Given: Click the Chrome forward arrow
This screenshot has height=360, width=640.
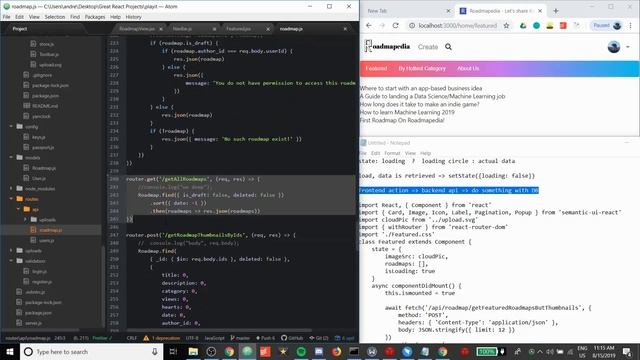Looking at the screenshot, I should [382, 25].
